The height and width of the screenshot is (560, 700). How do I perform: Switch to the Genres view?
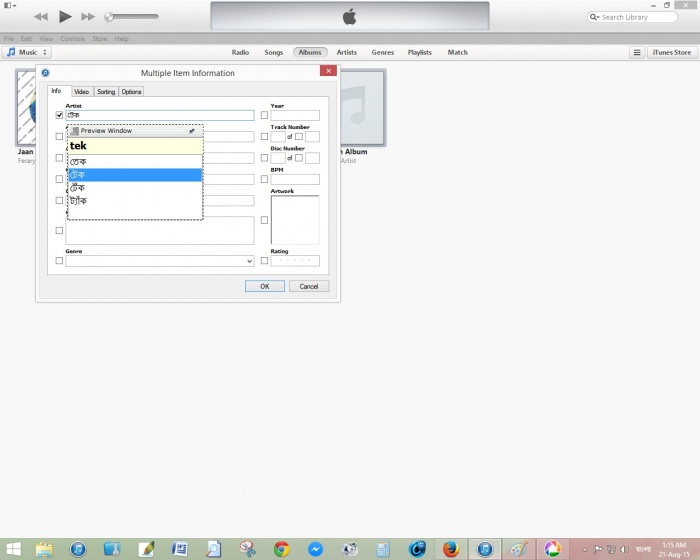click(383, 52)
